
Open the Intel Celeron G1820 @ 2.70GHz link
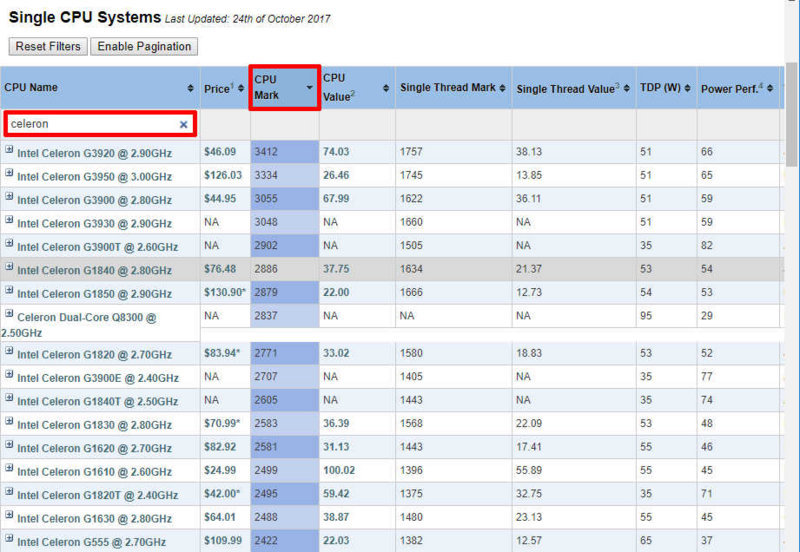point(94,355)
